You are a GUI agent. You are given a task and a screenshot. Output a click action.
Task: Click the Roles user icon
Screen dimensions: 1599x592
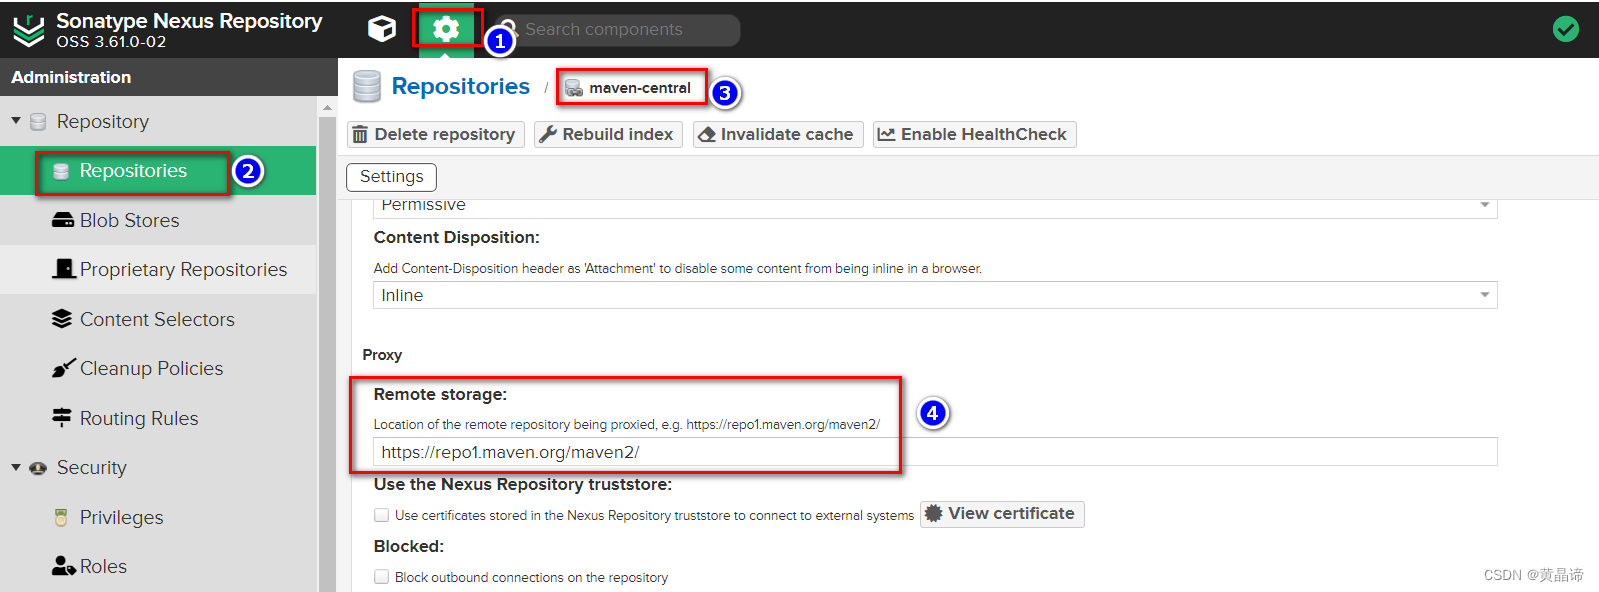pyautogui.click(x=64, y=566)
